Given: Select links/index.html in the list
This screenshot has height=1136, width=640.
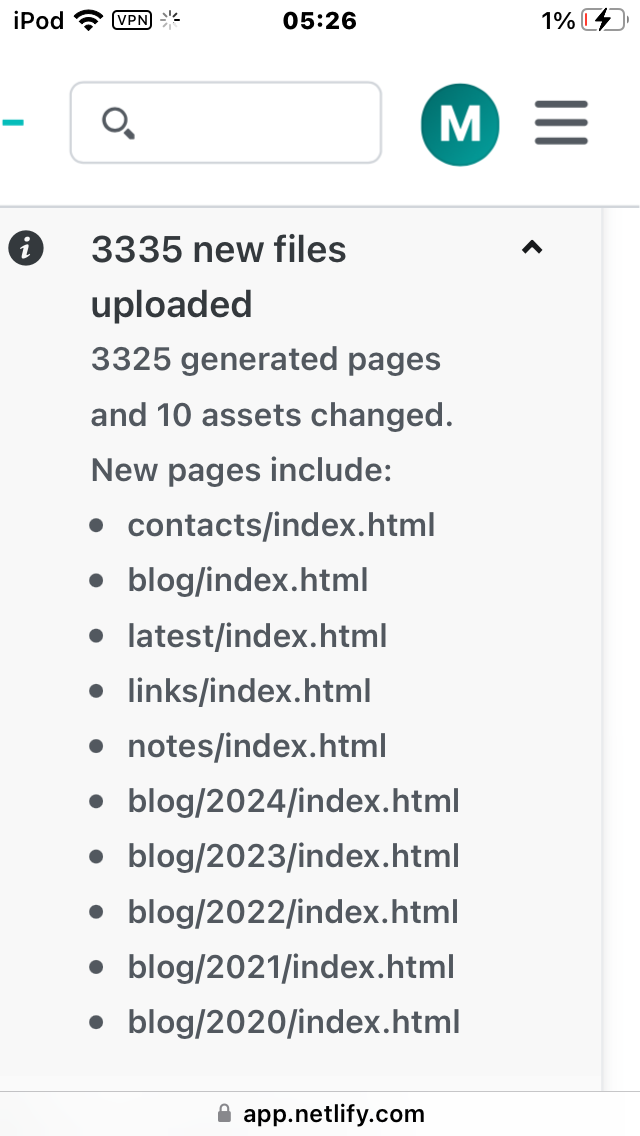Looking at the screenshot, I should point(249,691).
